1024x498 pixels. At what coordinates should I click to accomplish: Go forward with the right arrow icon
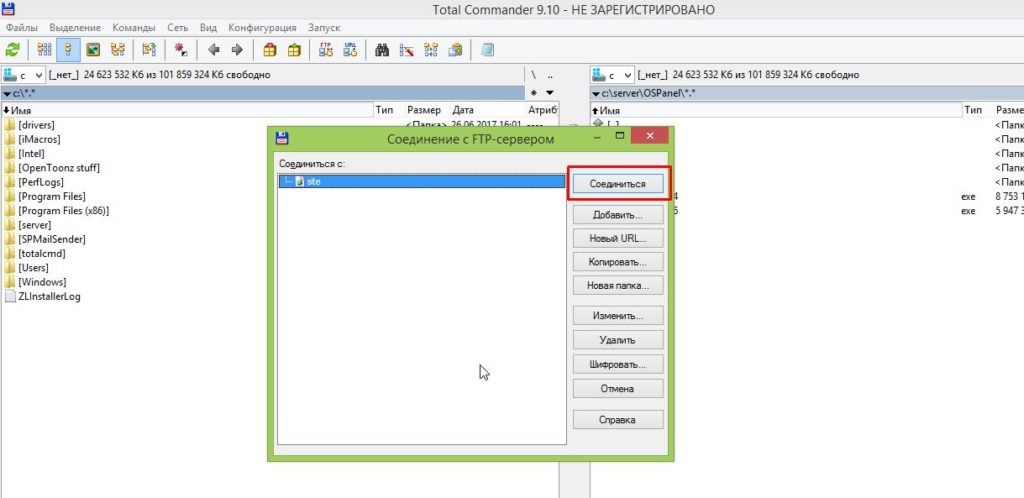point(237,48)
